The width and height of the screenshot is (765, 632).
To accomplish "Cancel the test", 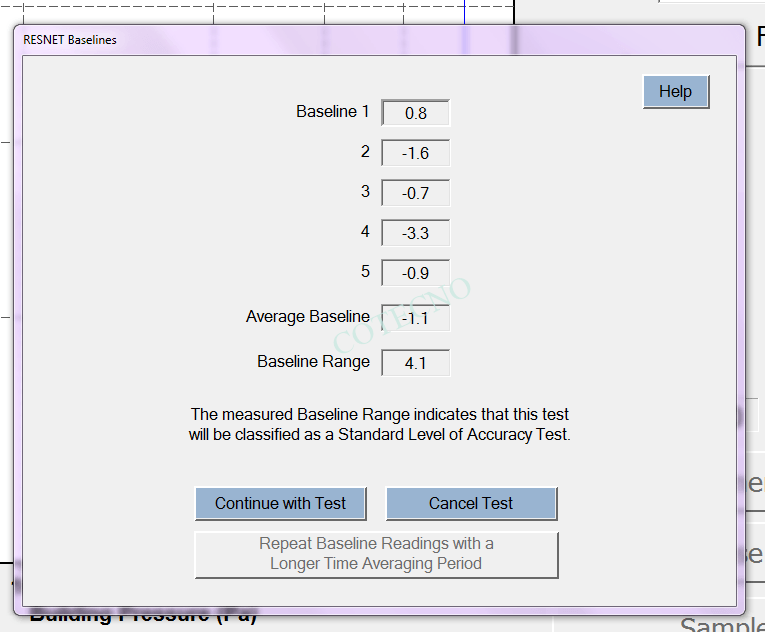I will pyautogui.click(x=471, y=504).
